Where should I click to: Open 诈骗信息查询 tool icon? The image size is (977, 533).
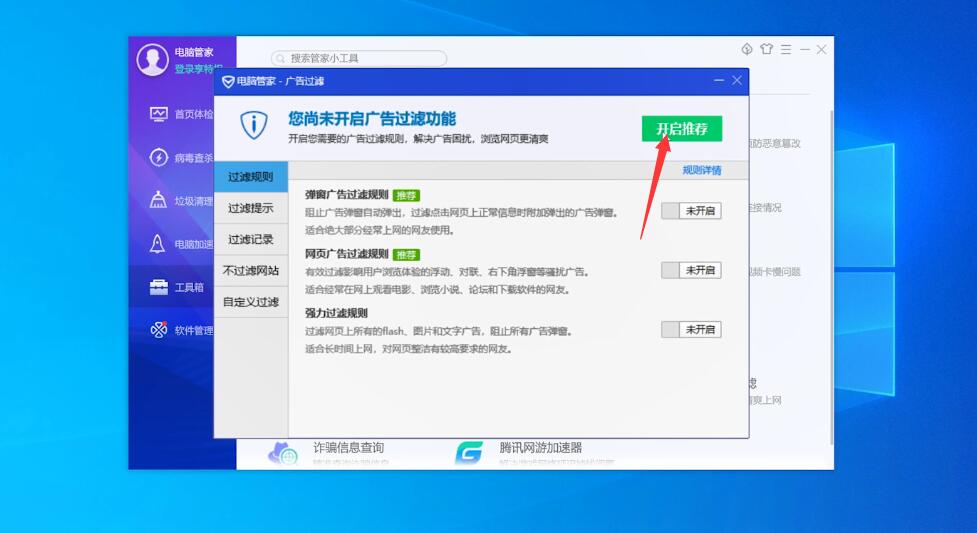[x=284, y=453]
